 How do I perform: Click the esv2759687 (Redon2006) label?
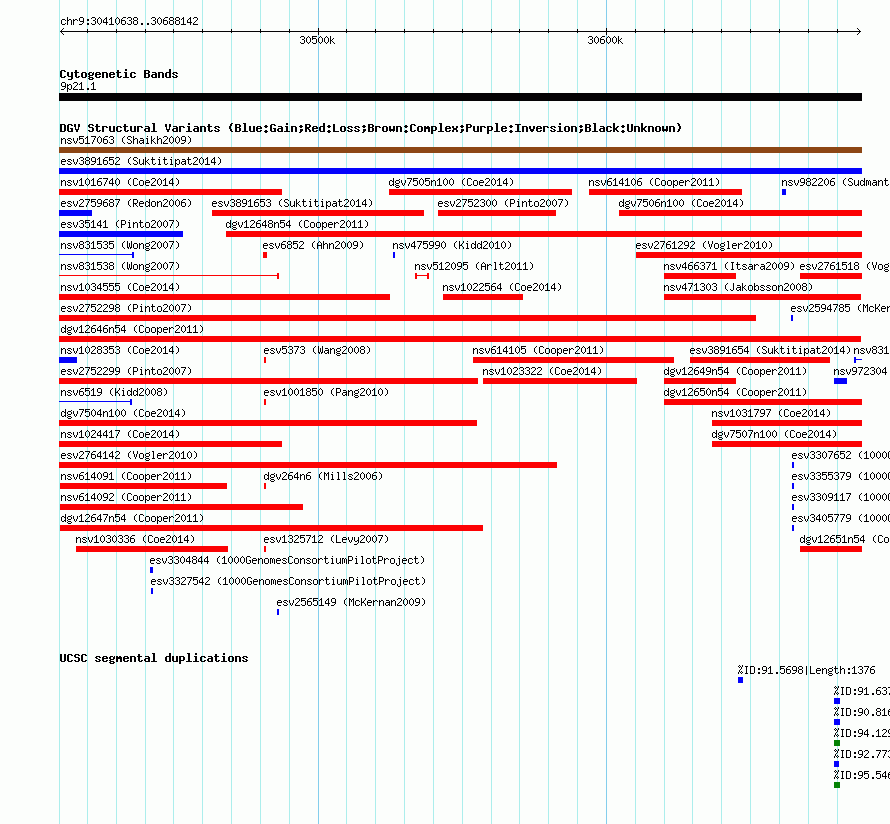(126, 203)
